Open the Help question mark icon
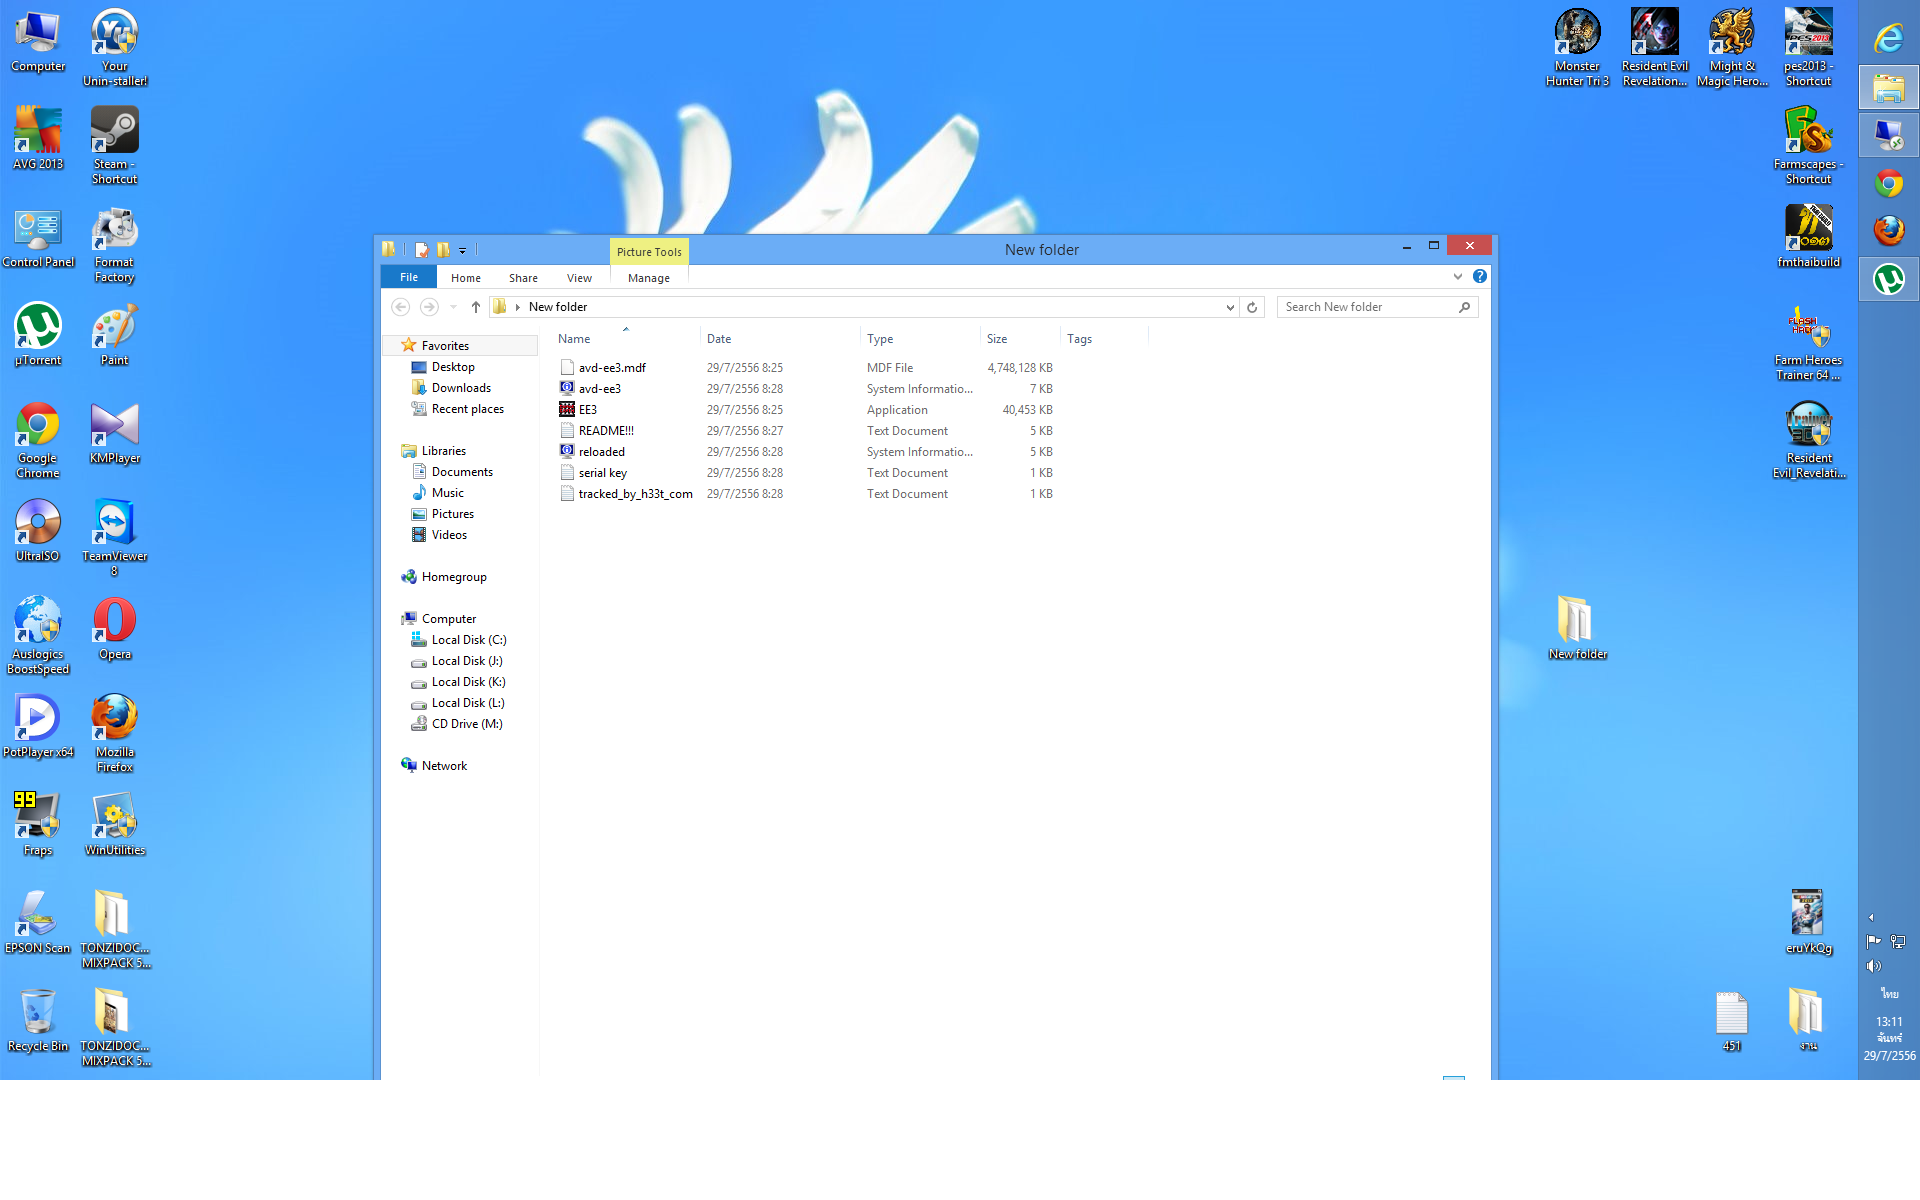 tap(1480, 276)
